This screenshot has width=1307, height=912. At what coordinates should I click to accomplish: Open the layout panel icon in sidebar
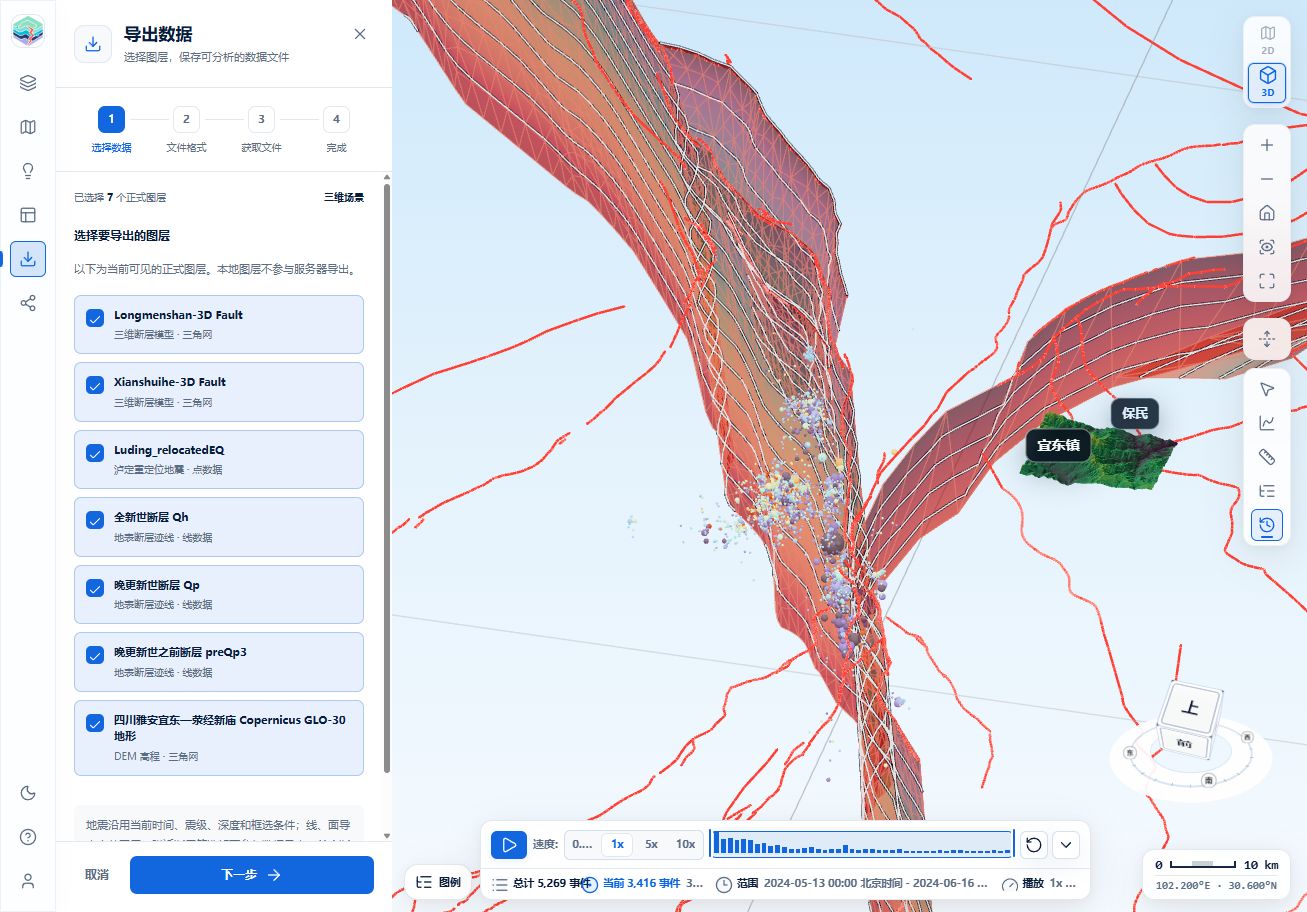(28, 215)
